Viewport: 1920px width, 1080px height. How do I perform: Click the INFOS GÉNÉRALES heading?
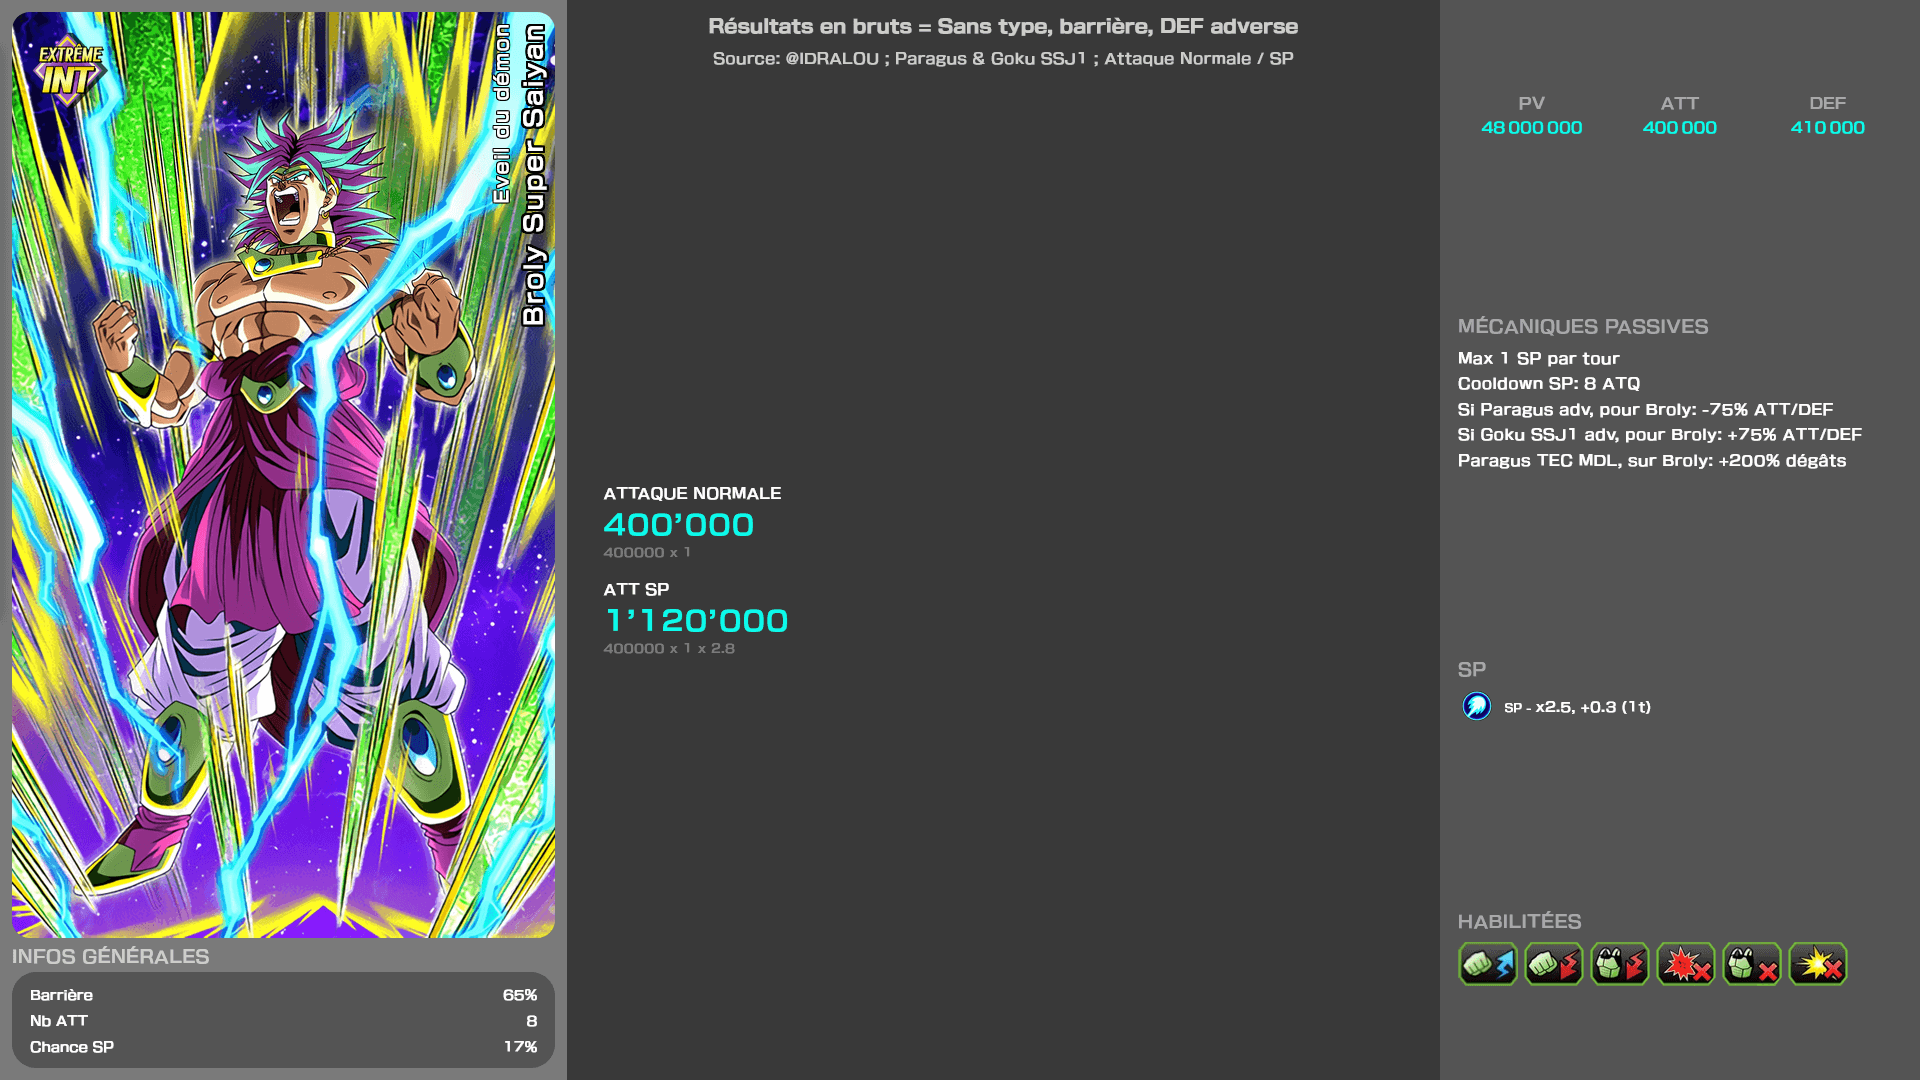coord(110,956)
